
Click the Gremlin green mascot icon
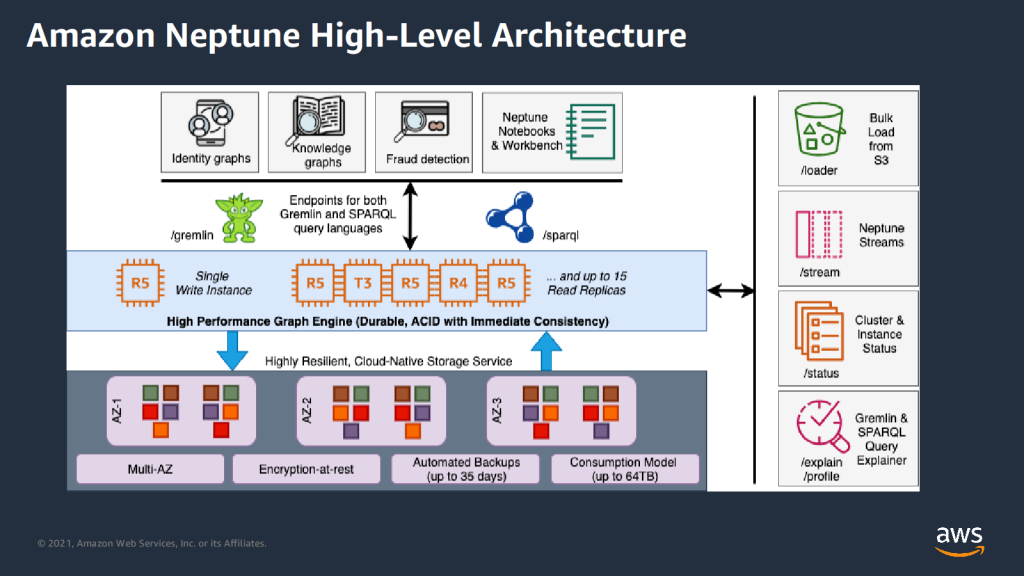coord(239,218)
